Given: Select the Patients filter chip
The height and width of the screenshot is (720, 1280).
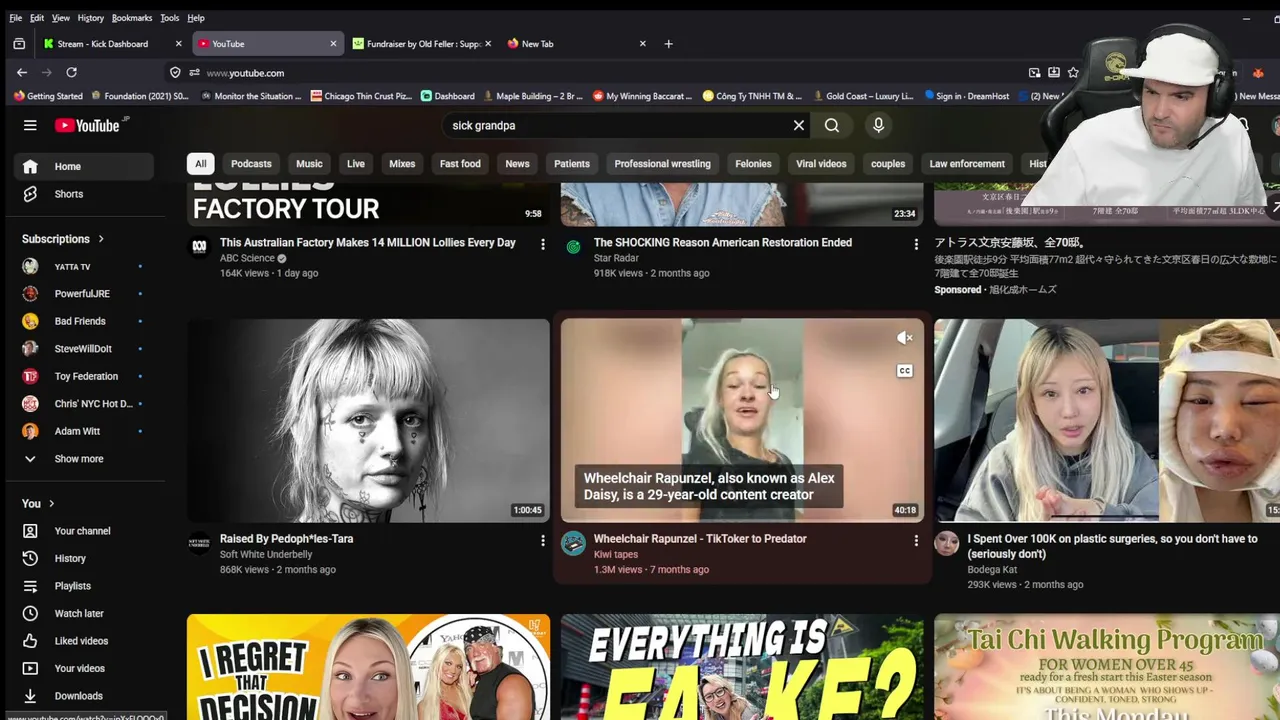Looking at the screenshot, I should 572,164.
